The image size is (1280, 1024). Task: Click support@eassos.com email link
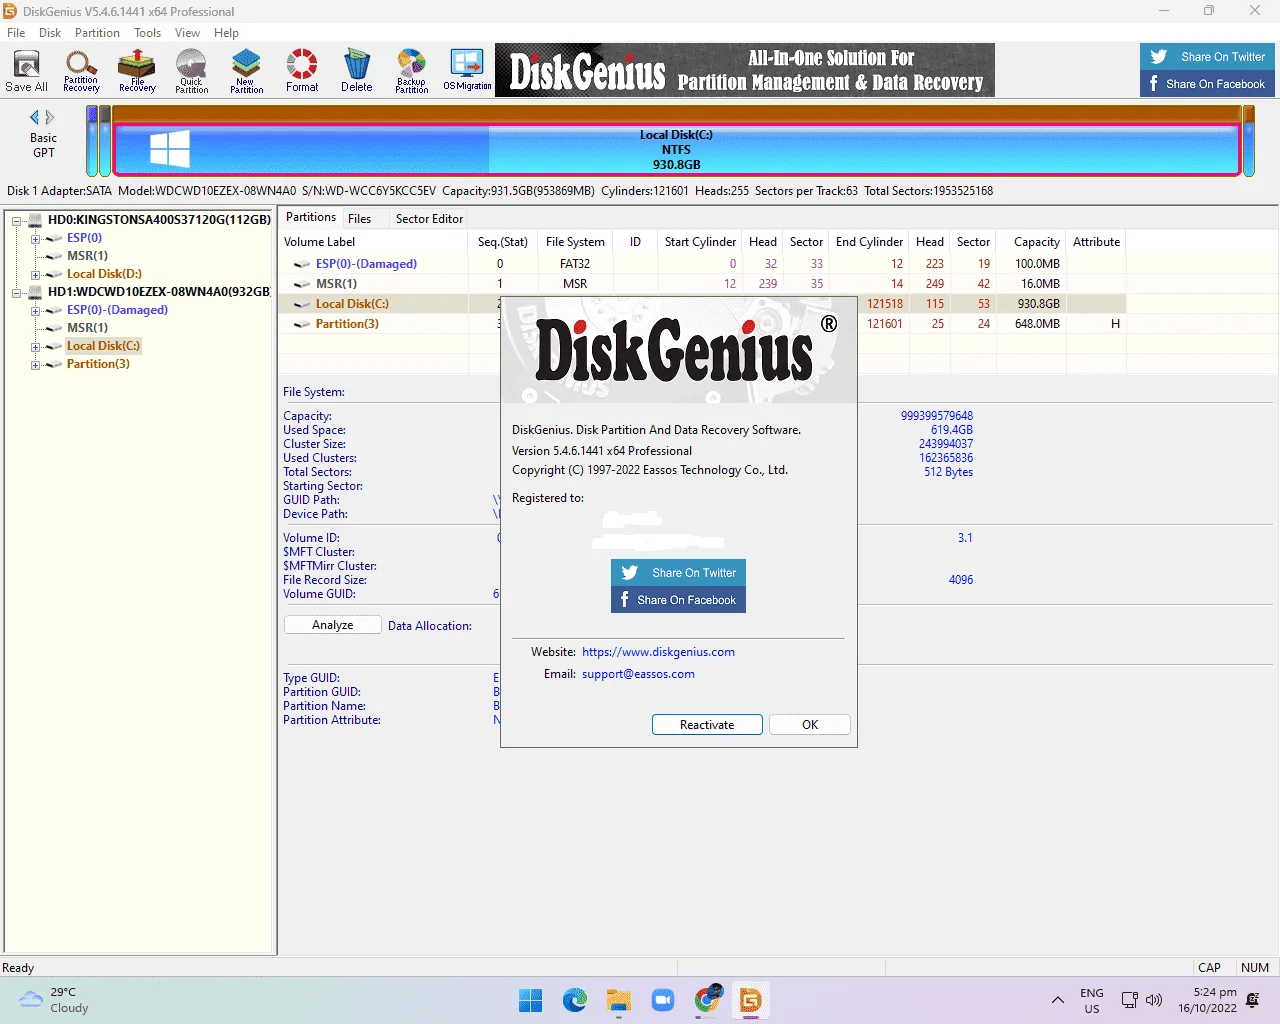coord(638,674)
